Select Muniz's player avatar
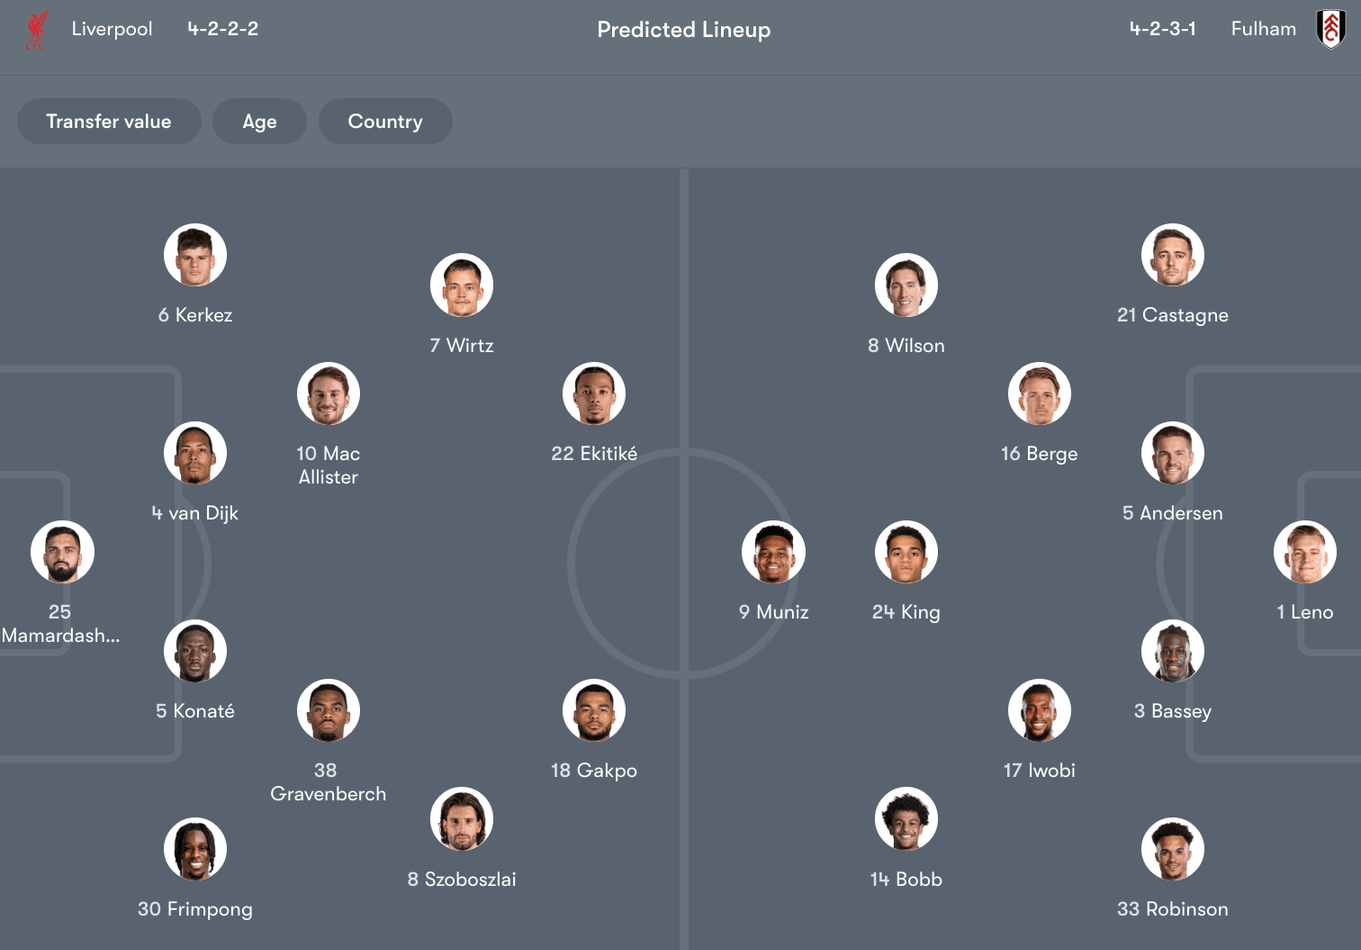Screen dimensions: 1361x950 coord(773,552)
